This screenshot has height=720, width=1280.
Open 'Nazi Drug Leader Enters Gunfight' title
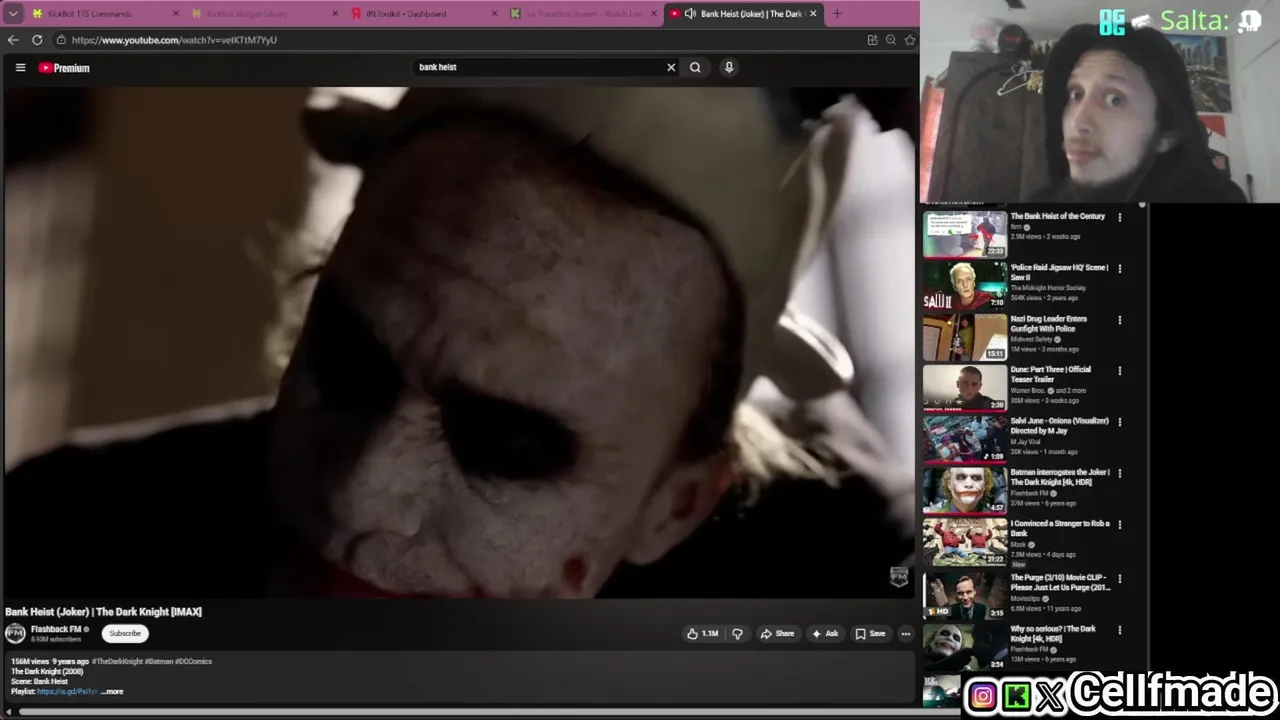point(1048,323)
